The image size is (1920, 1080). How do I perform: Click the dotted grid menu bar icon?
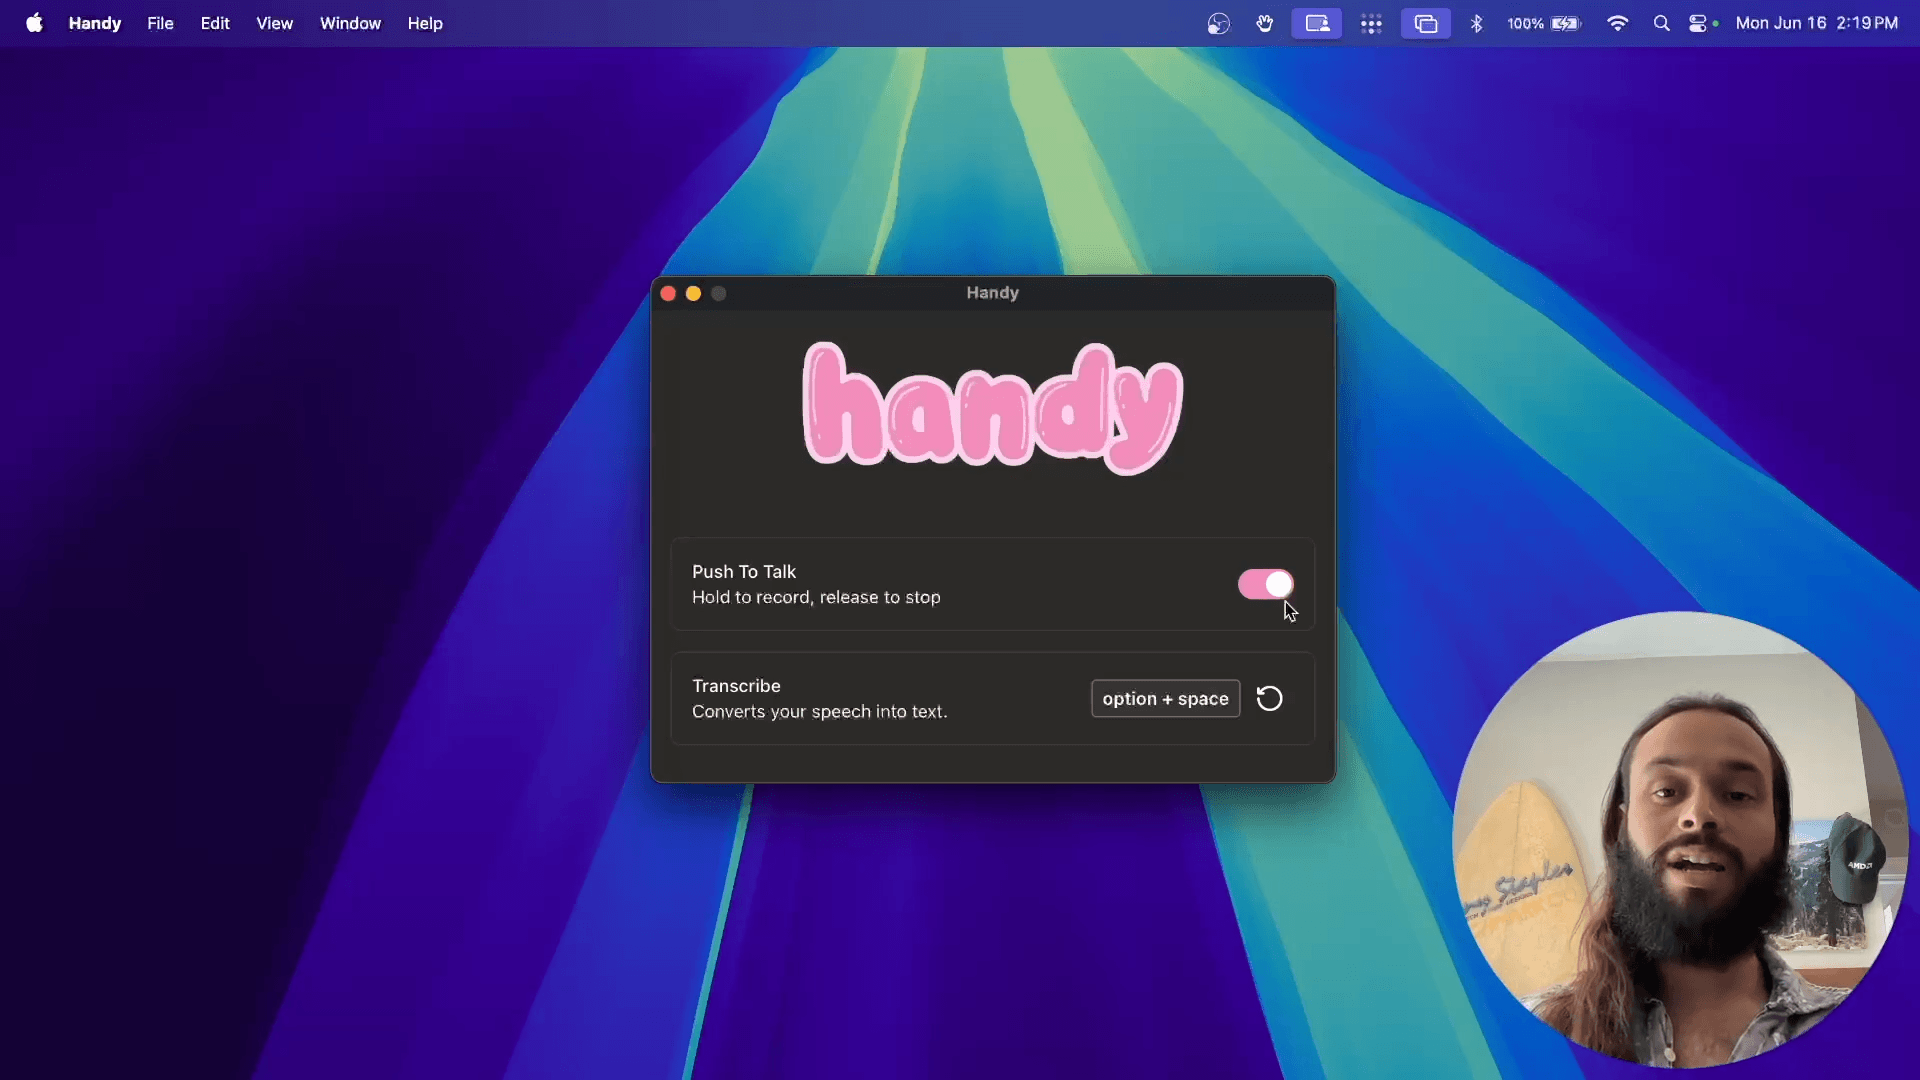pyautogui.click(x=1371, y=23)
